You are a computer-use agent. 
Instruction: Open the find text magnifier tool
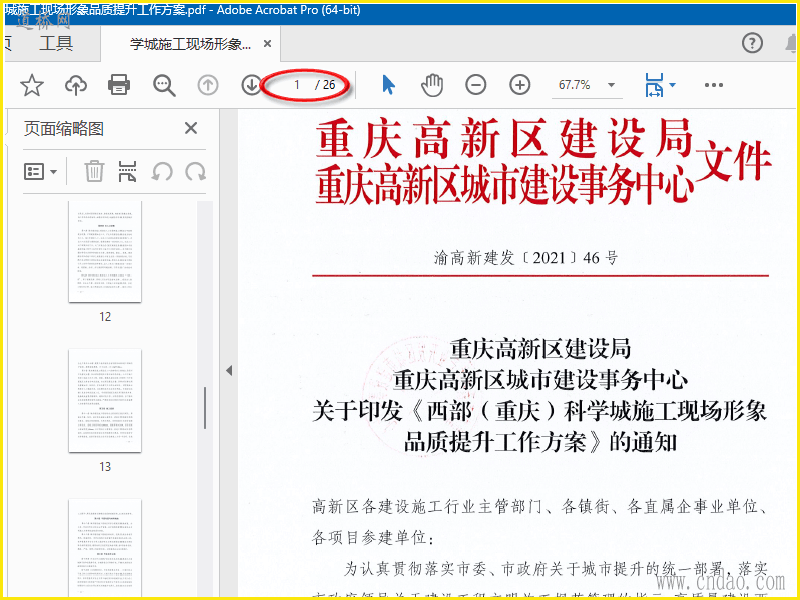pos(164,85)
